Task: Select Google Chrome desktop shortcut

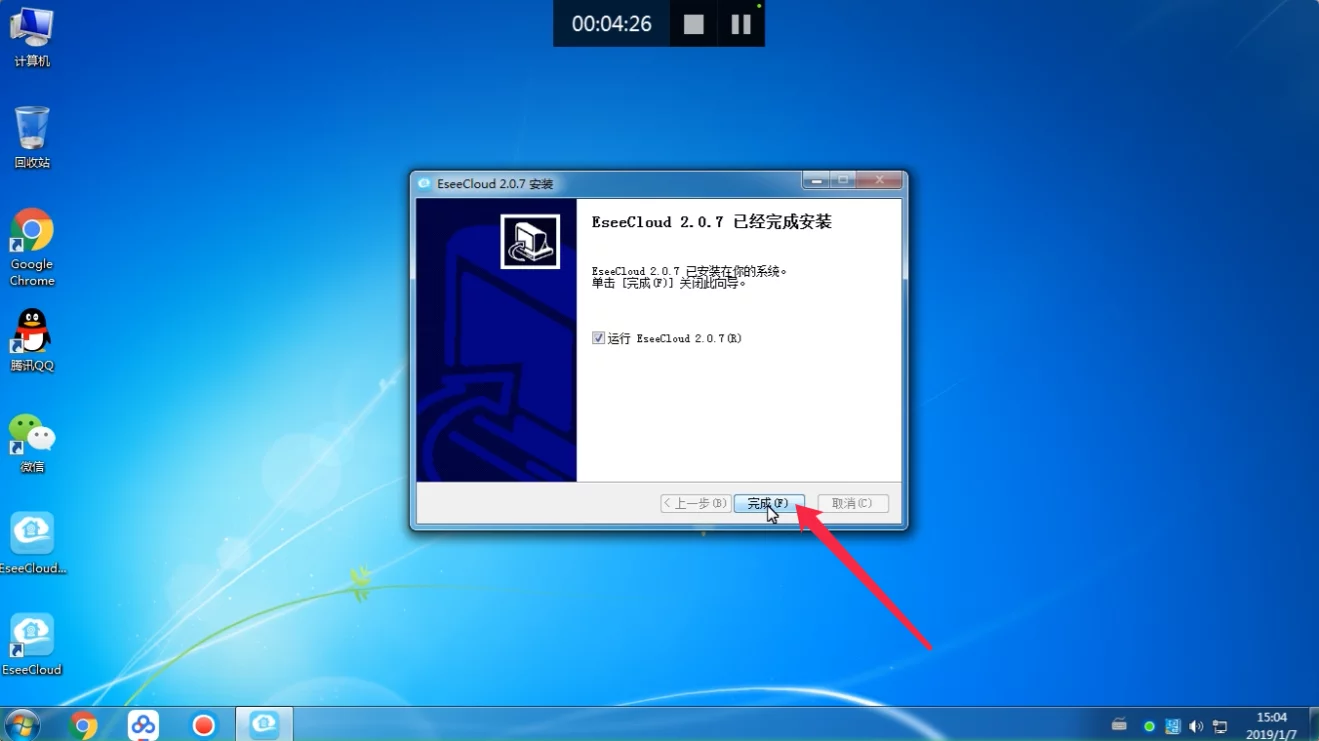Action: (x=32, y=247)
